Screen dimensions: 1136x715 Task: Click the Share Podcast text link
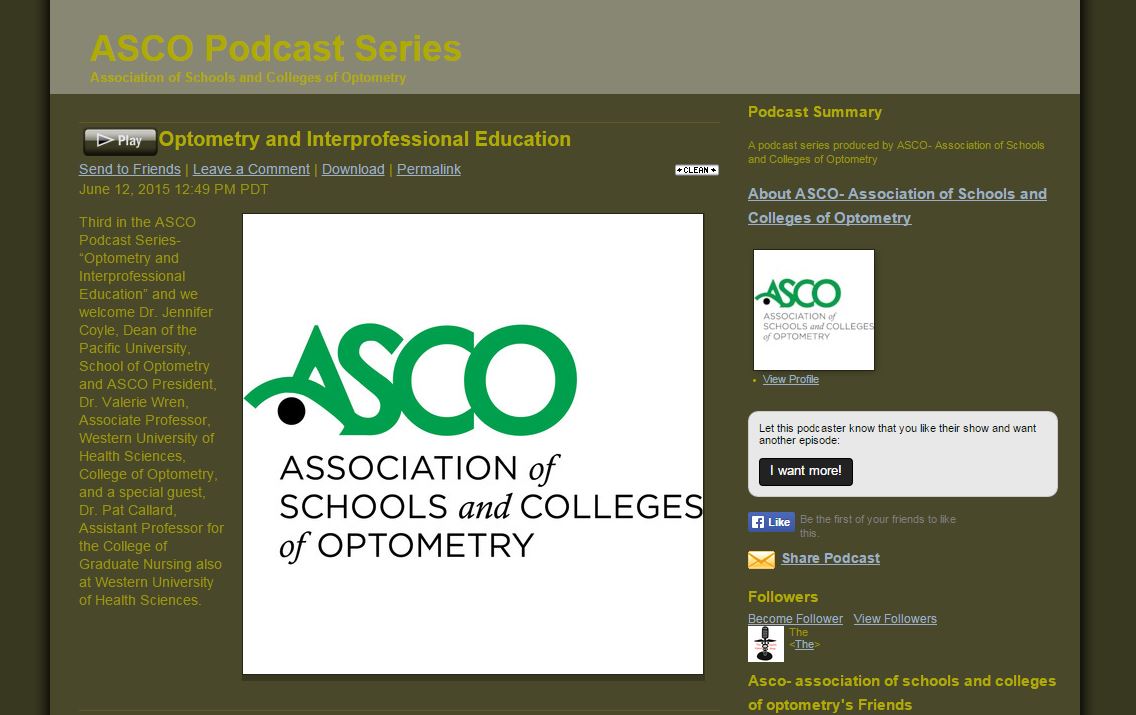pos(830,558)
